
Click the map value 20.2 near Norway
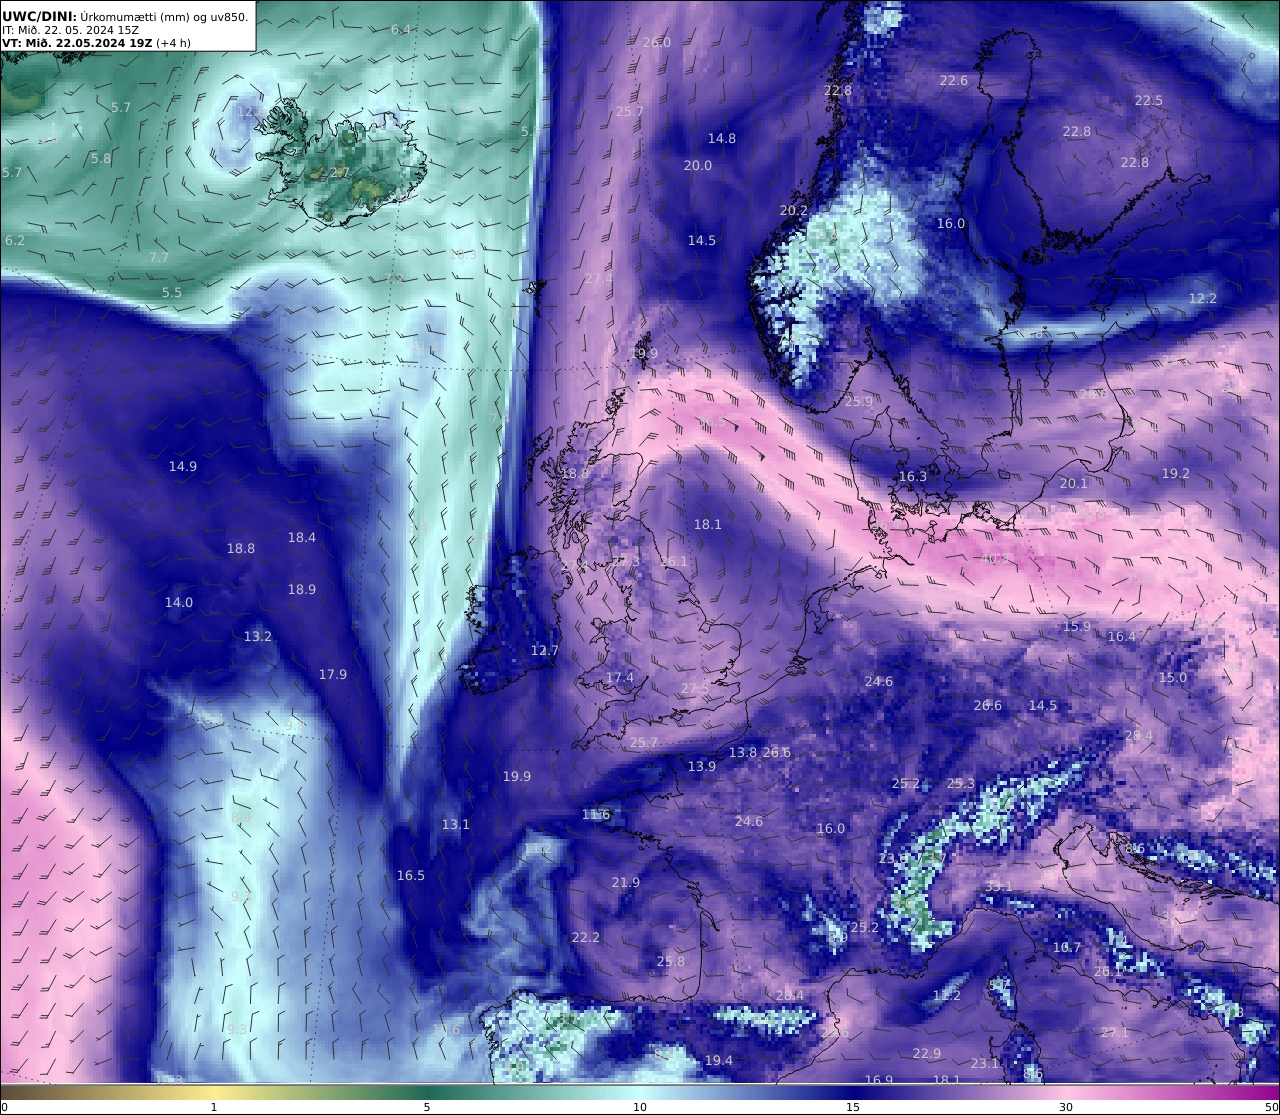[x=794, y=210]
